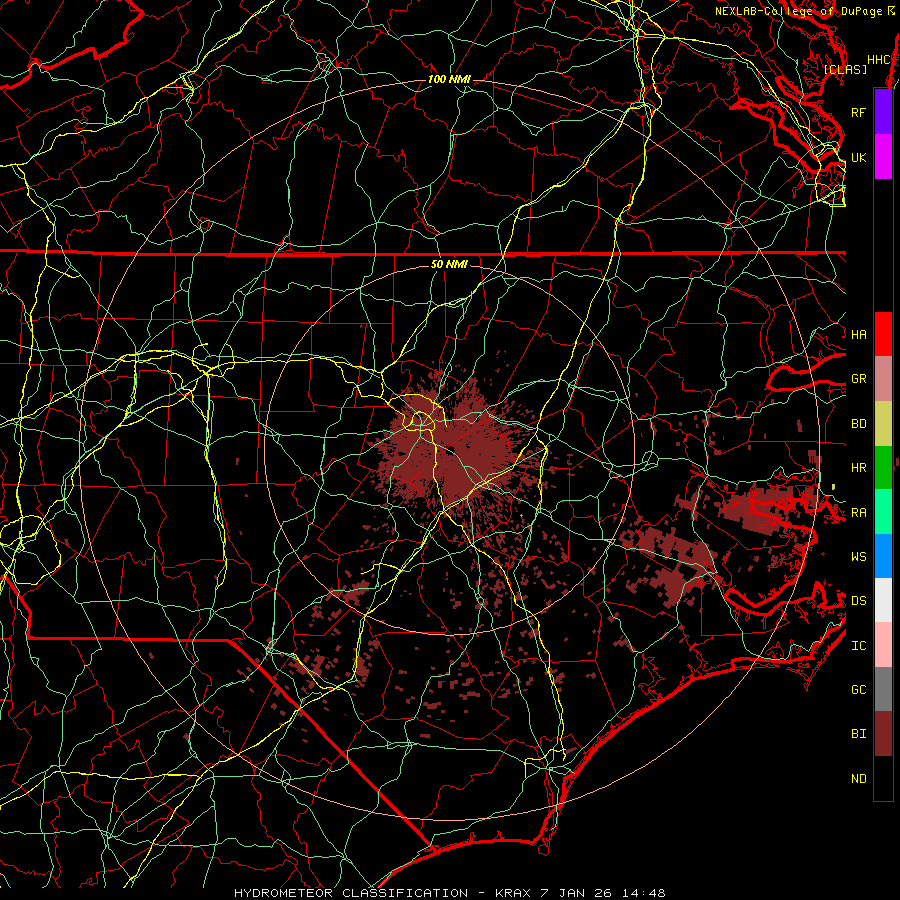The width and height of the screenshot is (900, 900).
Task: Click the KRAX radar site identifier
Action: pos(513,893)
